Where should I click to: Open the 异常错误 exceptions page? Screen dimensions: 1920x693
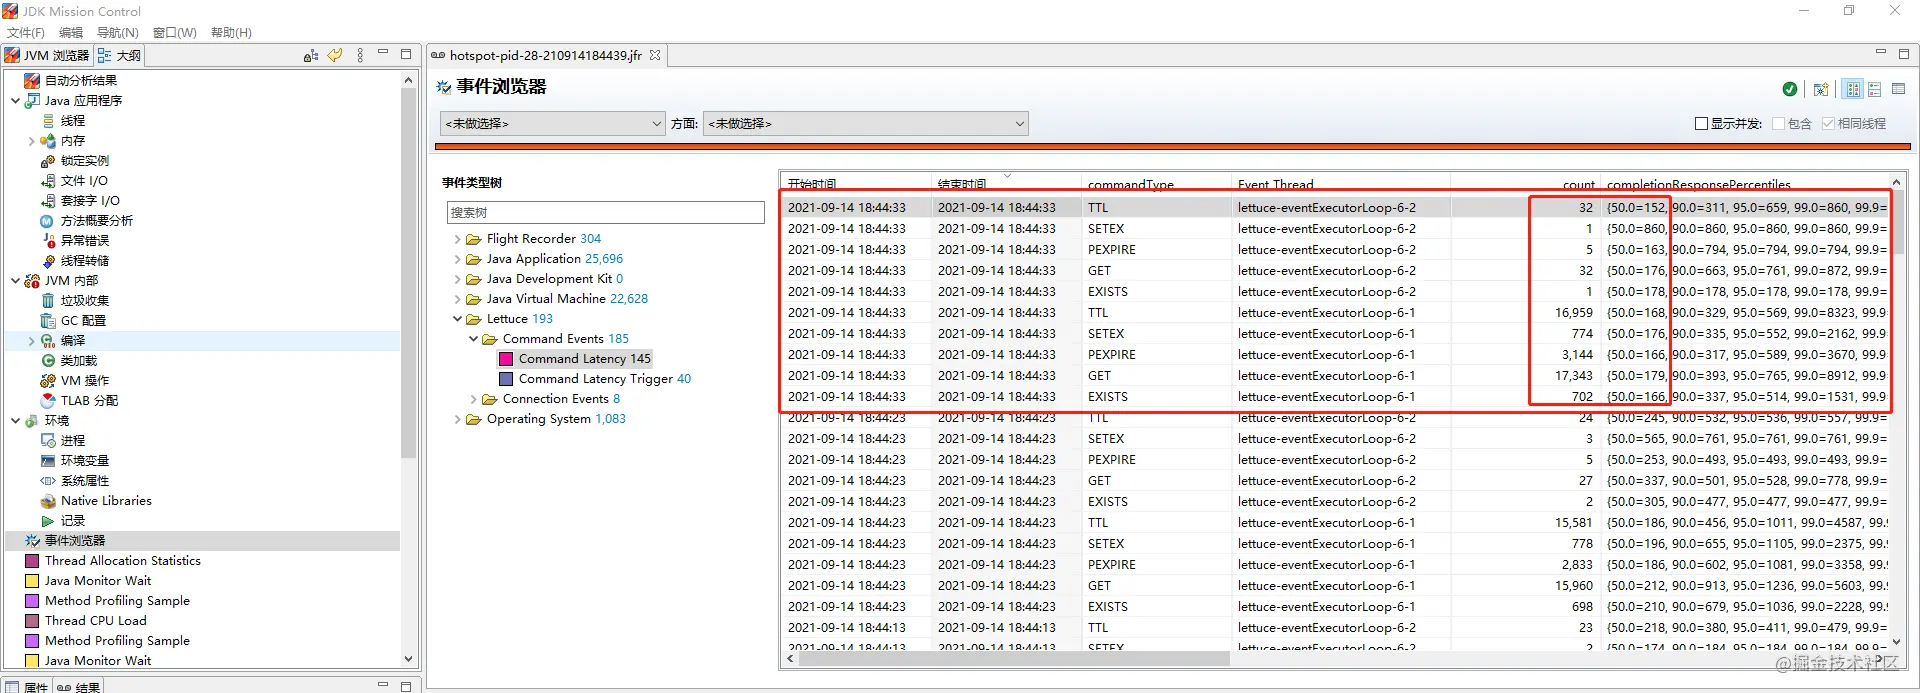(84, 240)
